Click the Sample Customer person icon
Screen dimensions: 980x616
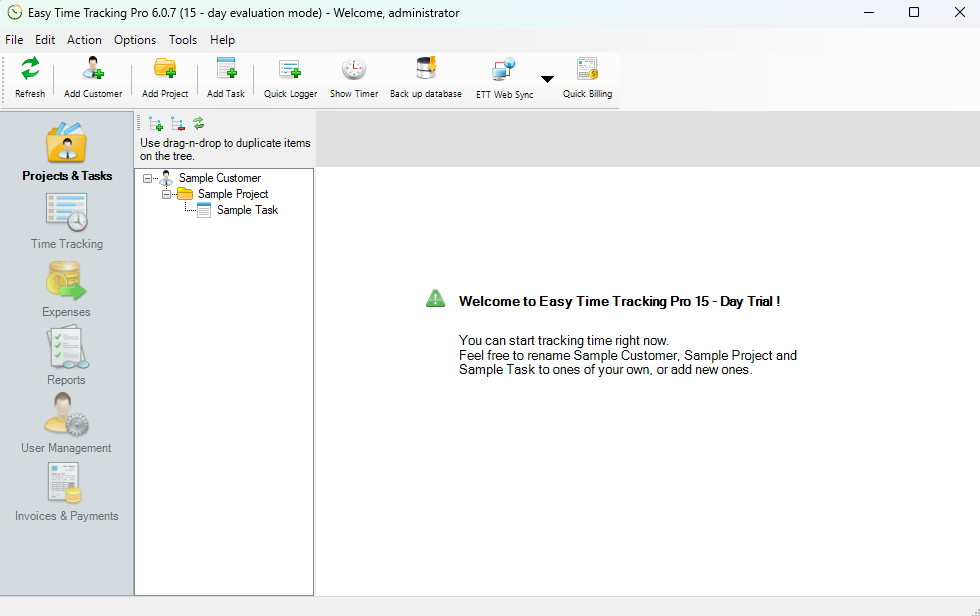pyautogui.click(x=166, y=178)
